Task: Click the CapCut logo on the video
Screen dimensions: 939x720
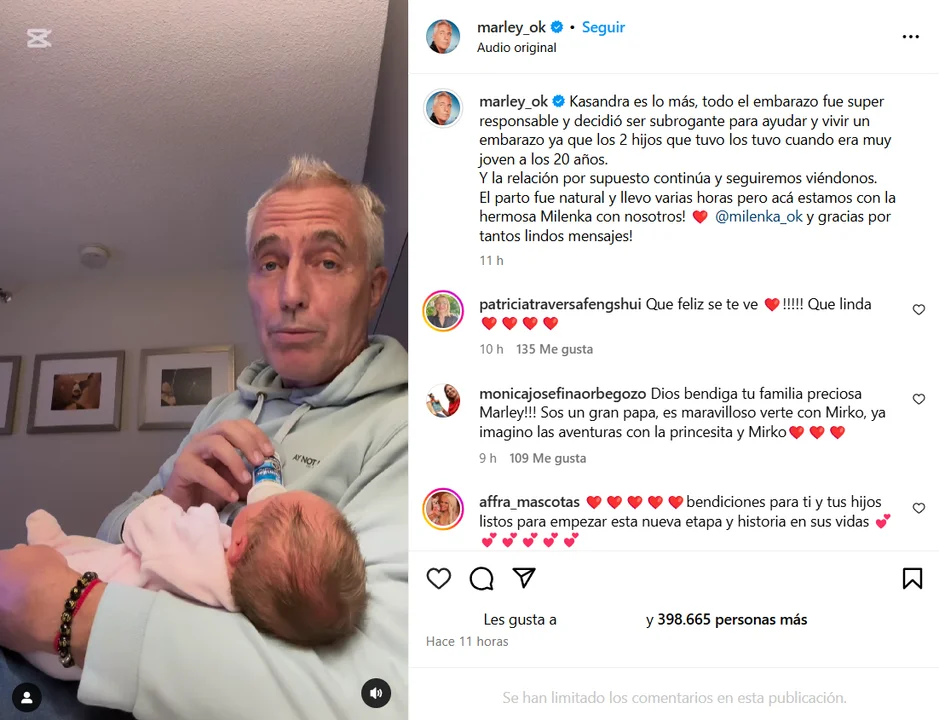Action: click(39, 38)
